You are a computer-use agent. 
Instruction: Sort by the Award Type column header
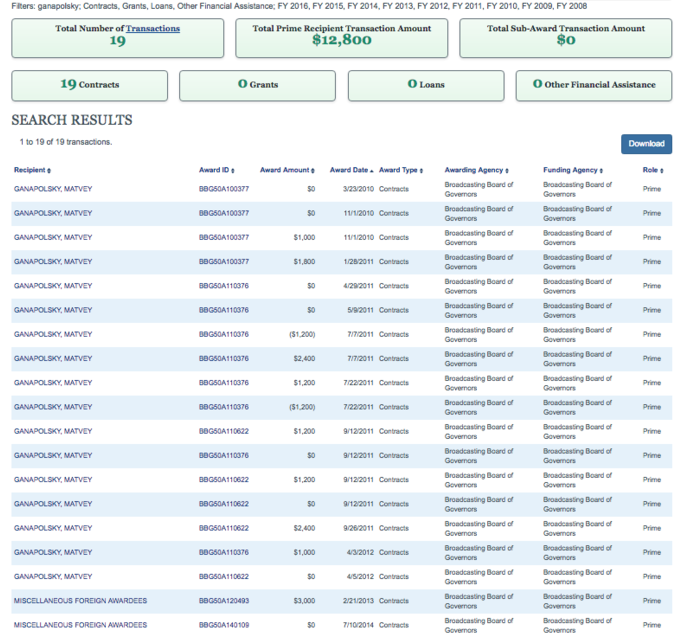pos(401,170)
